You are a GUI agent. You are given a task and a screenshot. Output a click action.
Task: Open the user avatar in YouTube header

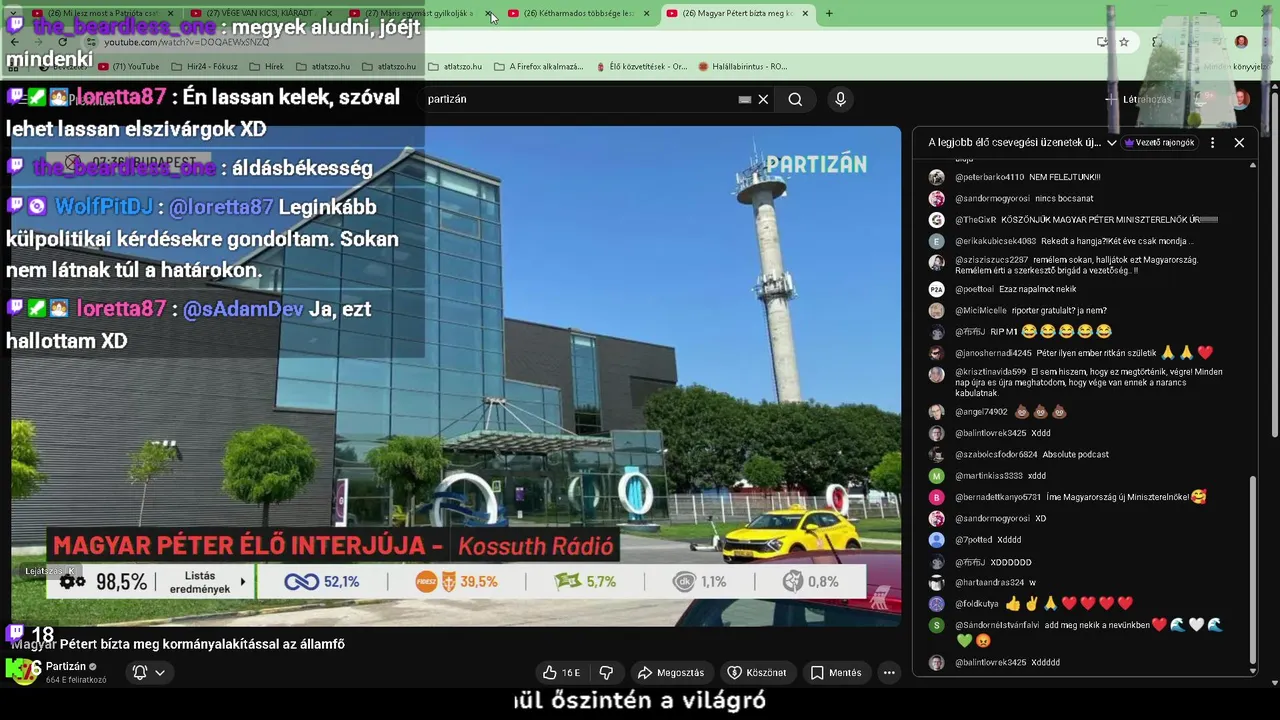click(1241, 99)
